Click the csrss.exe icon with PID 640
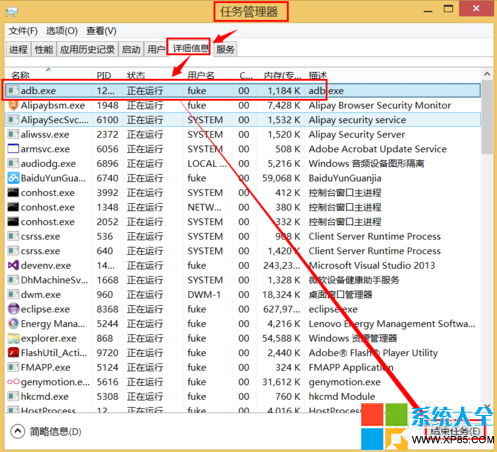Screen dimensions: 497x452 [13, 251]
